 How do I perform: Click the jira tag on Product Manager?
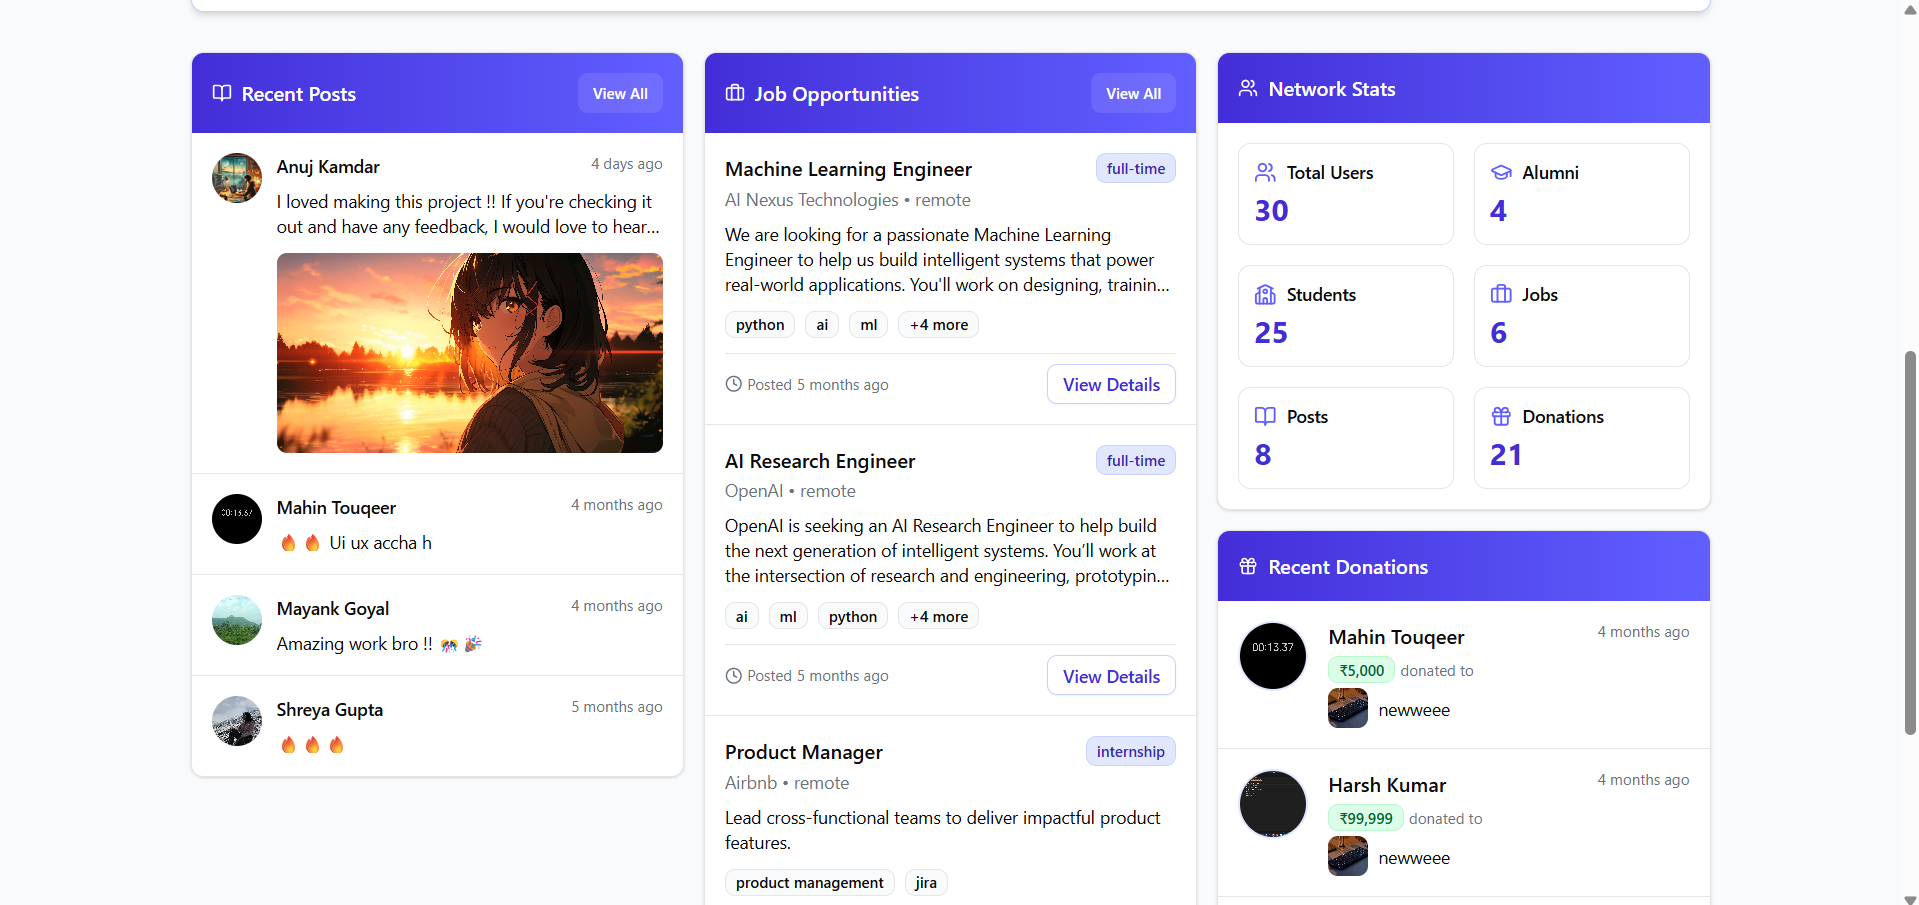(x=926, y=883)
